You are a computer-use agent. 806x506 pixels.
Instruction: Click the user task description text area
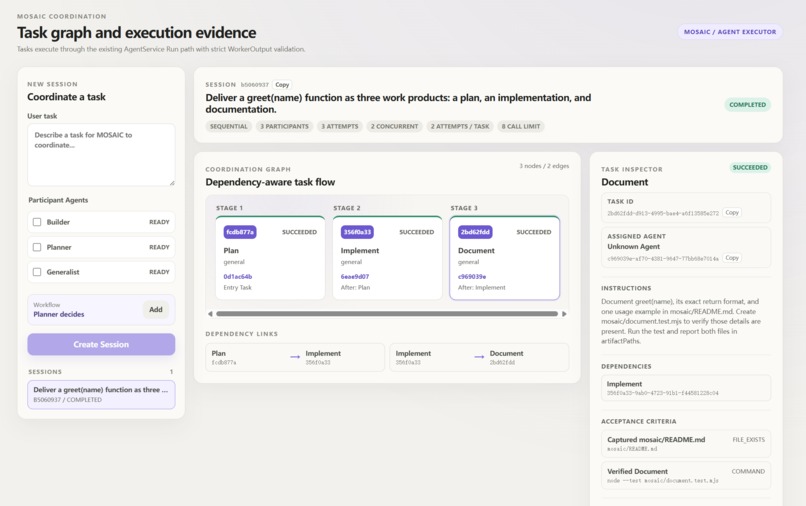click(101, 155)
